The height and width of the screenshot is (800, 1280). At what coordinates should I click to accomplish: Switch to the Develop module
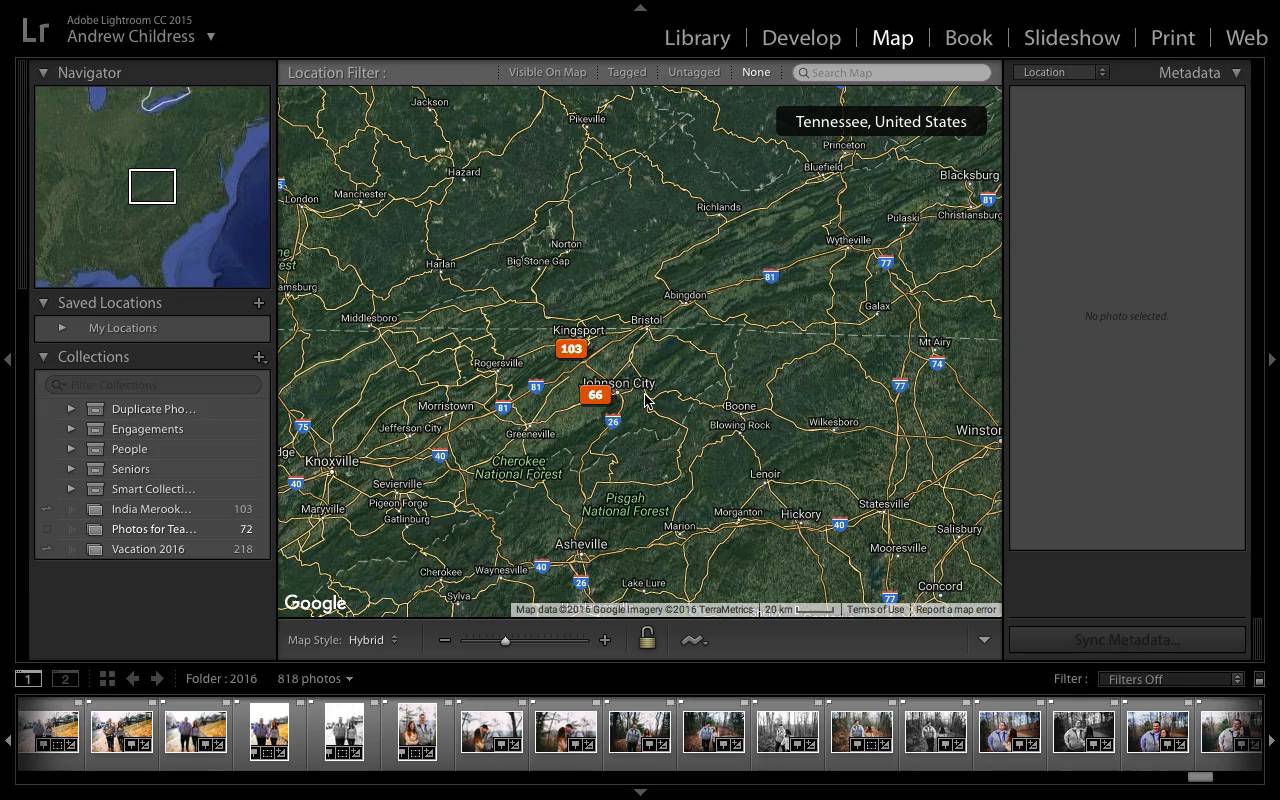[x=801, y=38]
